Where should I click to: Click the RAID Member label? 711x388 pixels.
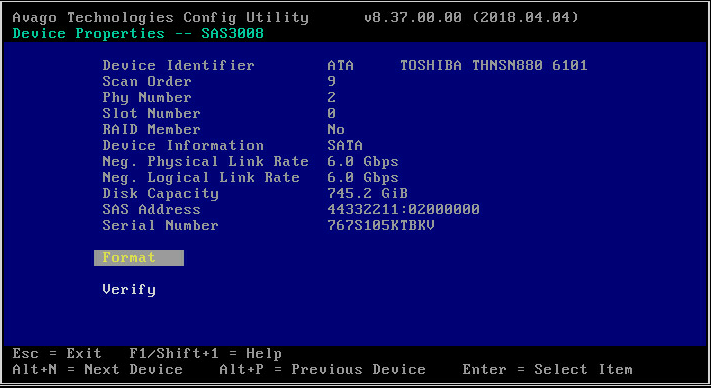(x=151, y=130)
